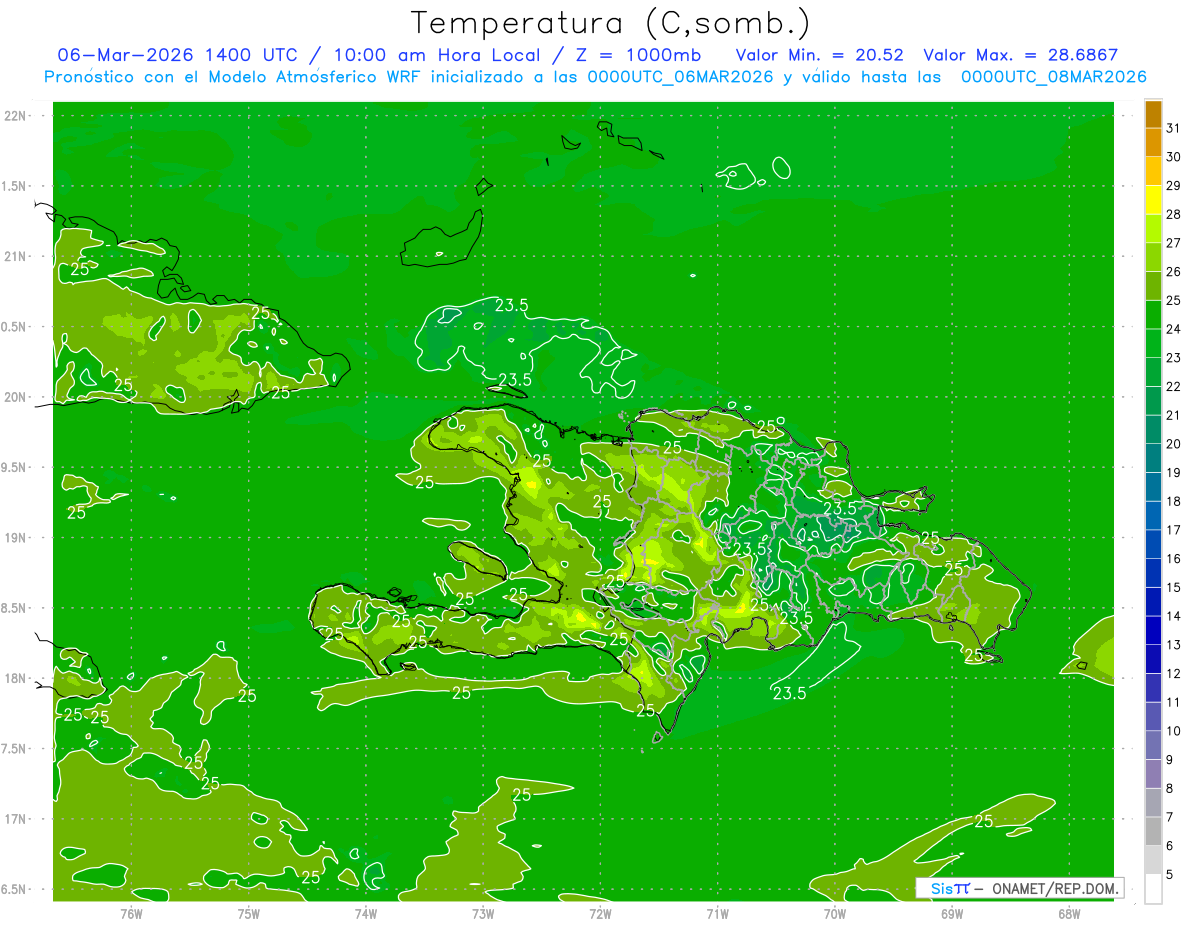1200x927 pixels.
Task: Click the legend value '24'
Action: click(1173, 329)
